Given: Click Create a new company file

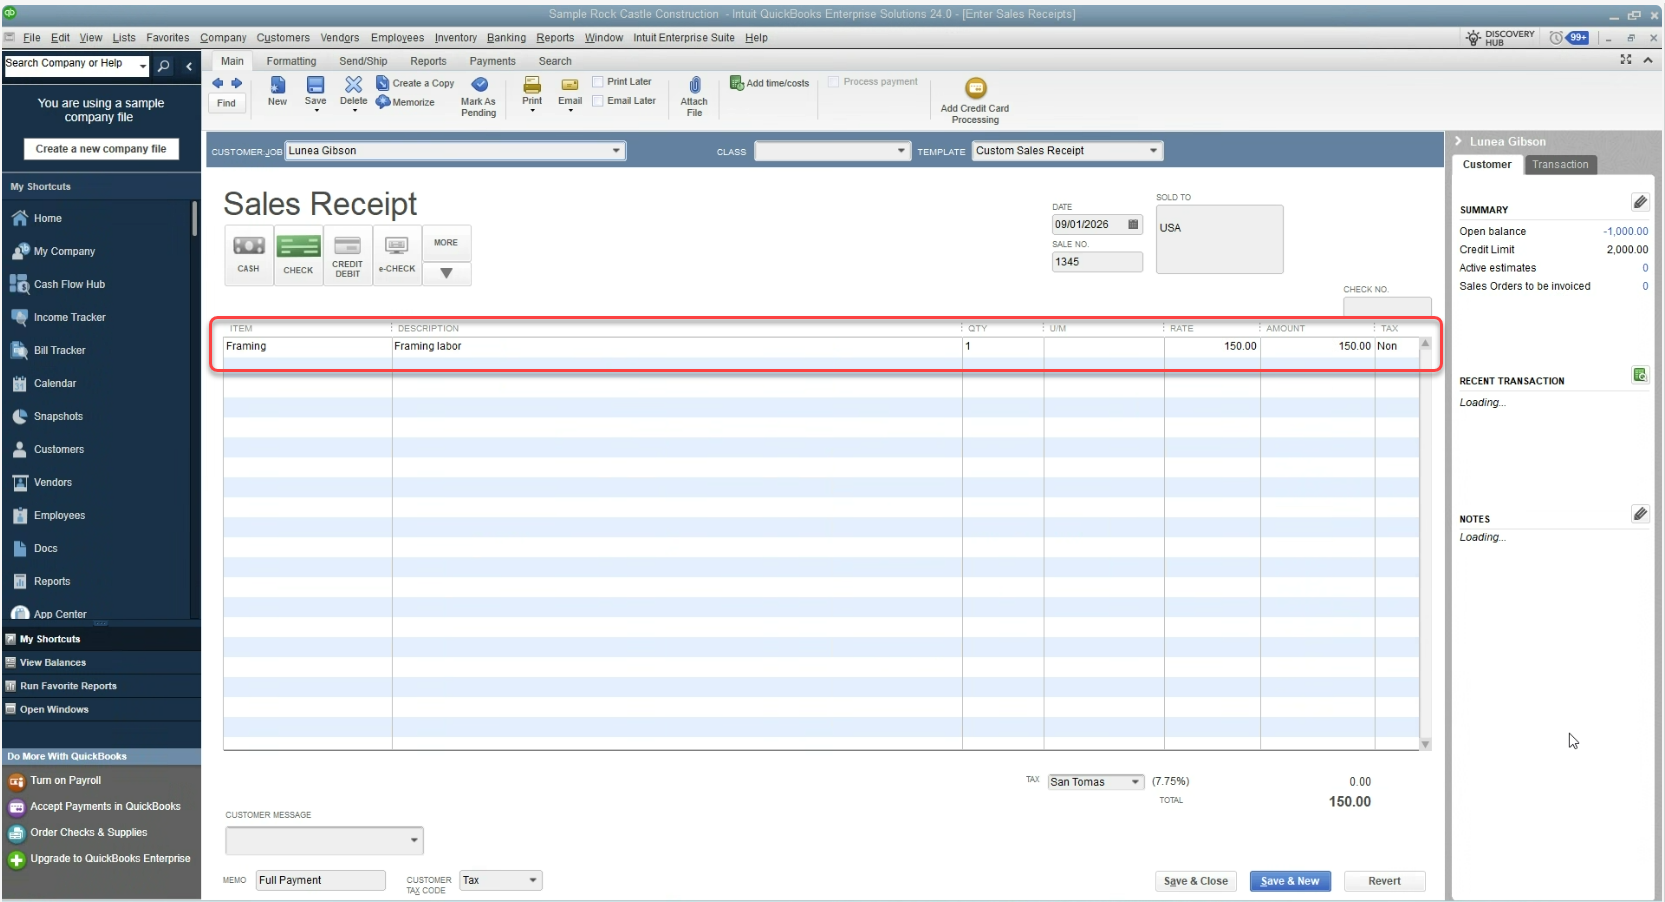Looking at the screenshot, I should coord(101,149).
